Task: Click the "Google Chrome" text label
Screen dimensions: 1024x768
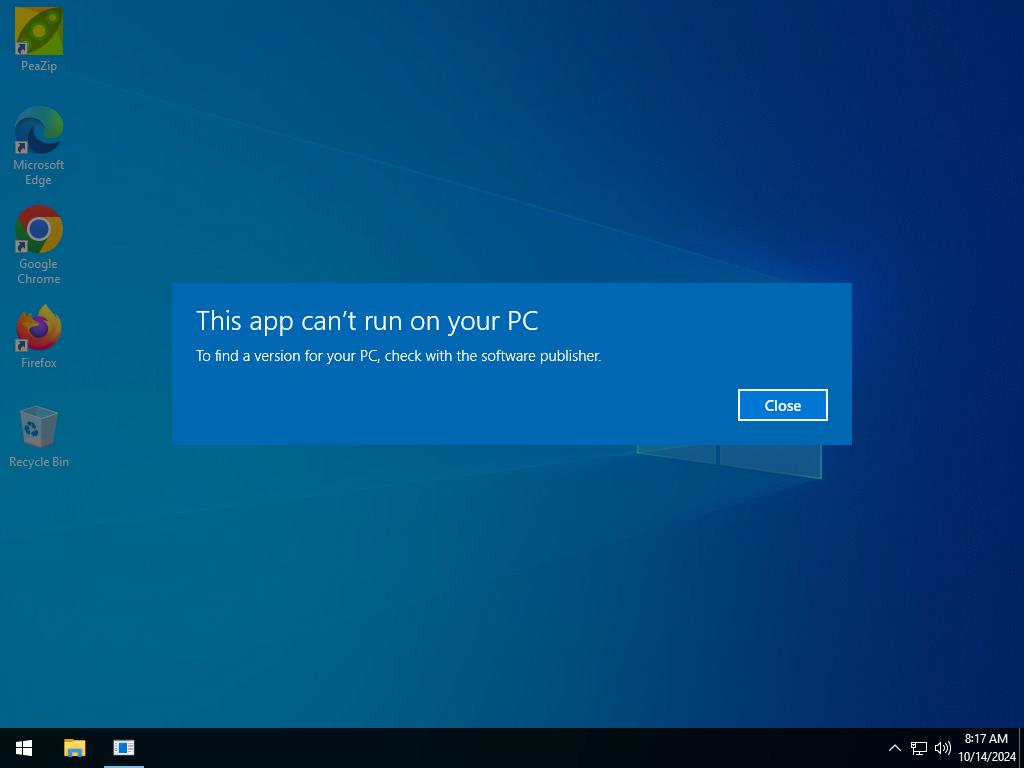Action: coord(39,271)
